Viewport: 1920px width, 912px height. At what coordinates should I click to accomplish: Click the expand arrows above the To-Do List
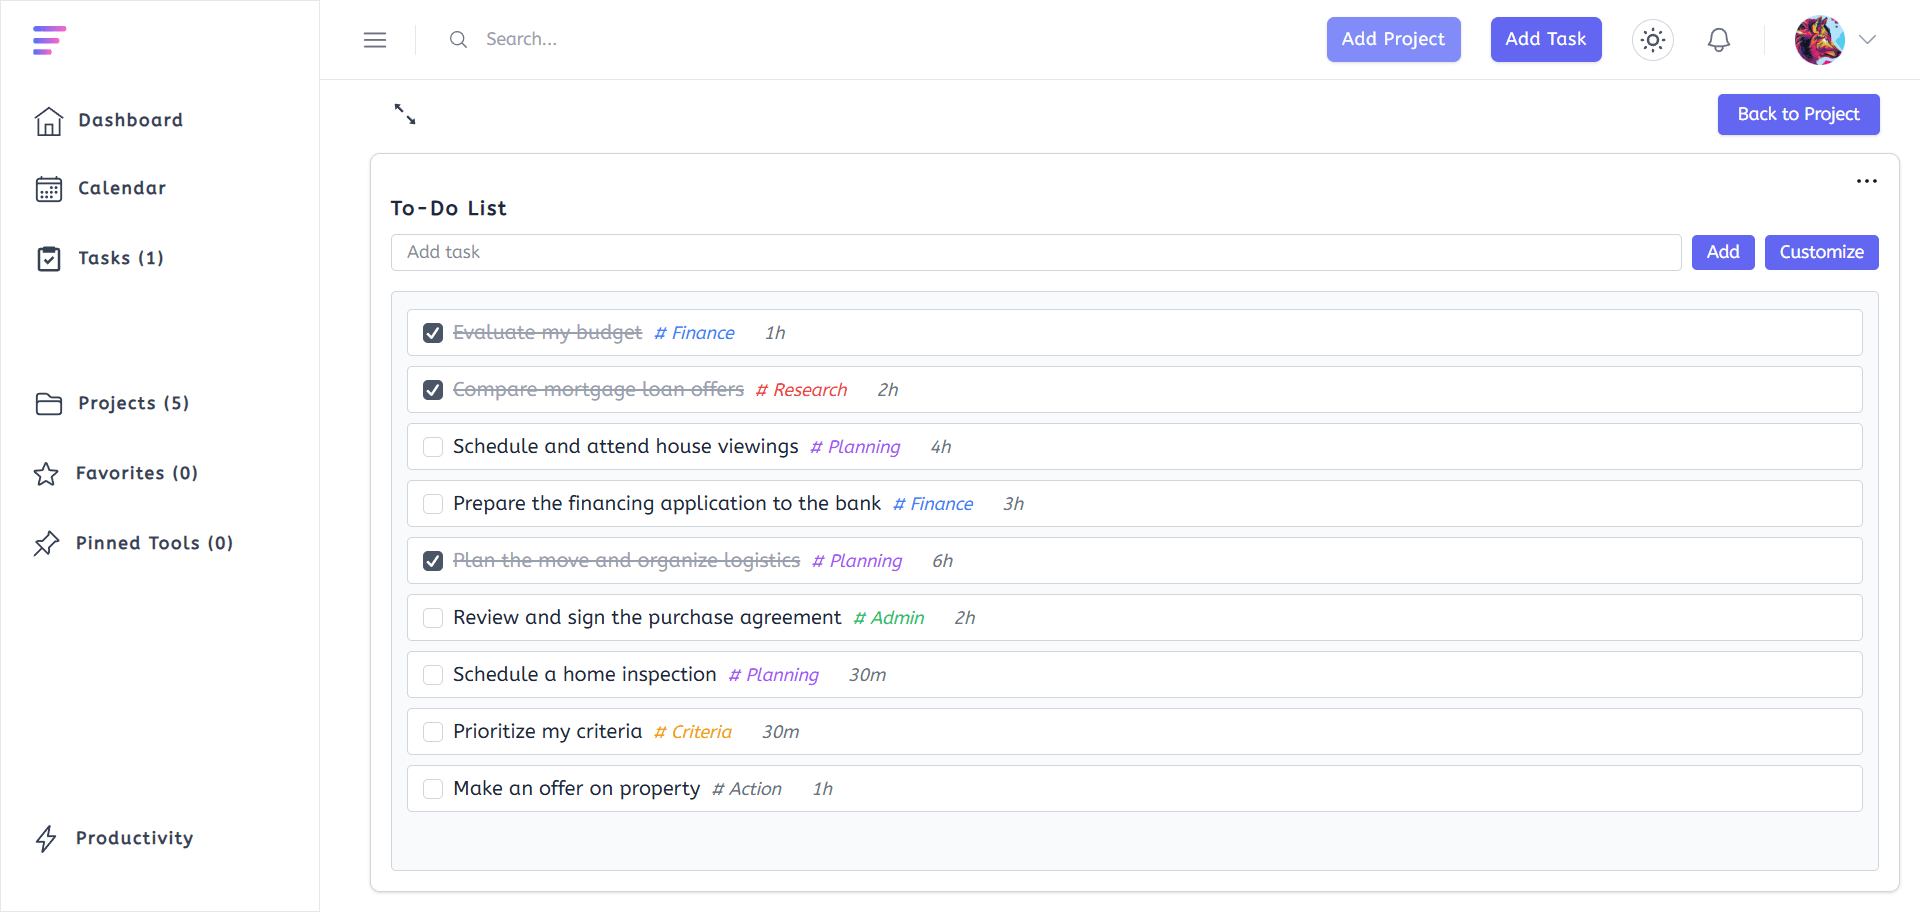(404, 113)
